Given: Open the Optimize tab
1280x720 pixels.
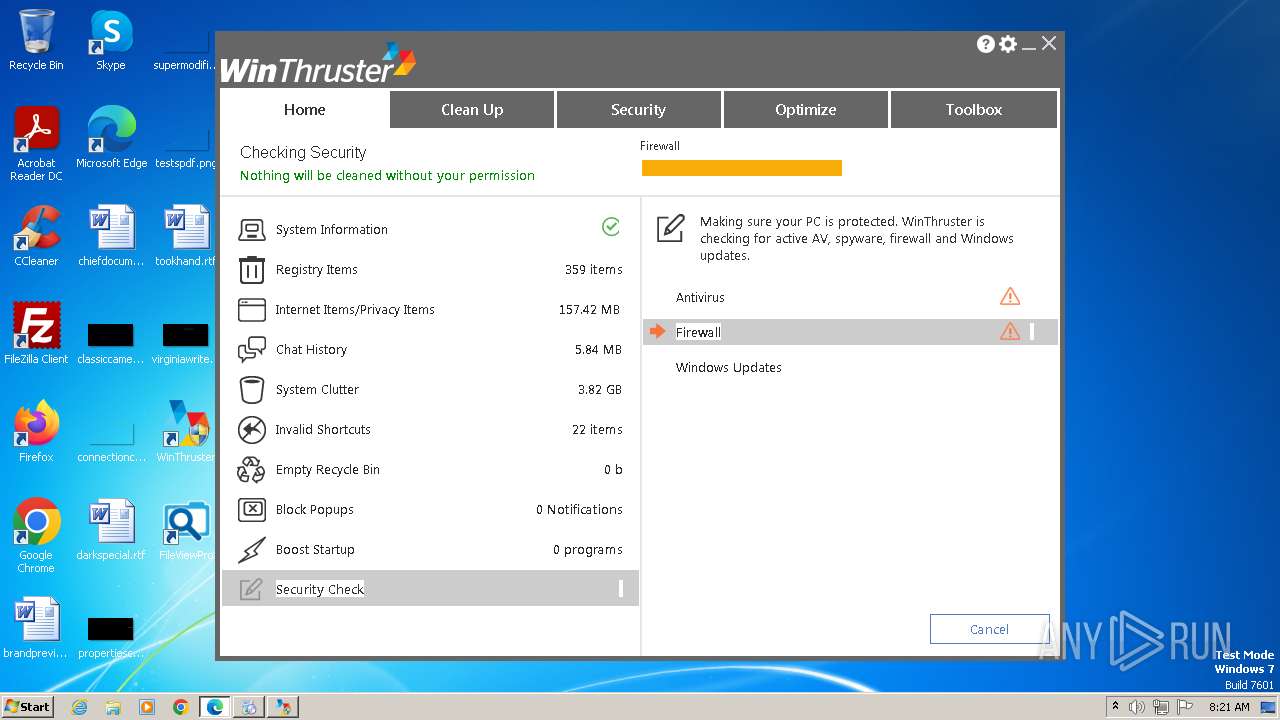Looking at the screenshot, I should tap(805, 110).
